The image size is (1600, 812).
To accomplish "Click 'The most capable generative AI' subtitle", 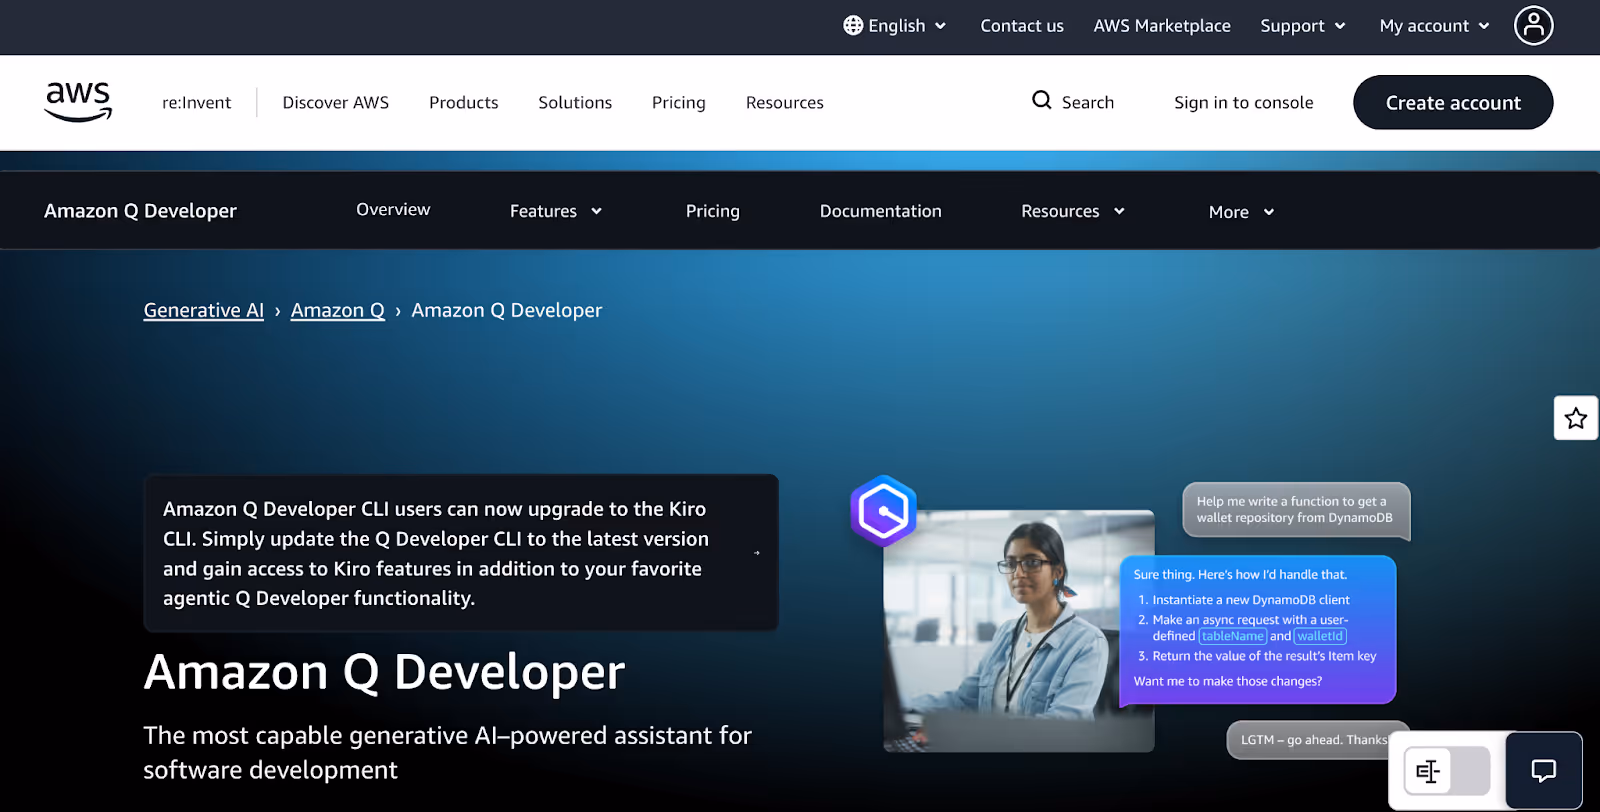I will (447, 752).
